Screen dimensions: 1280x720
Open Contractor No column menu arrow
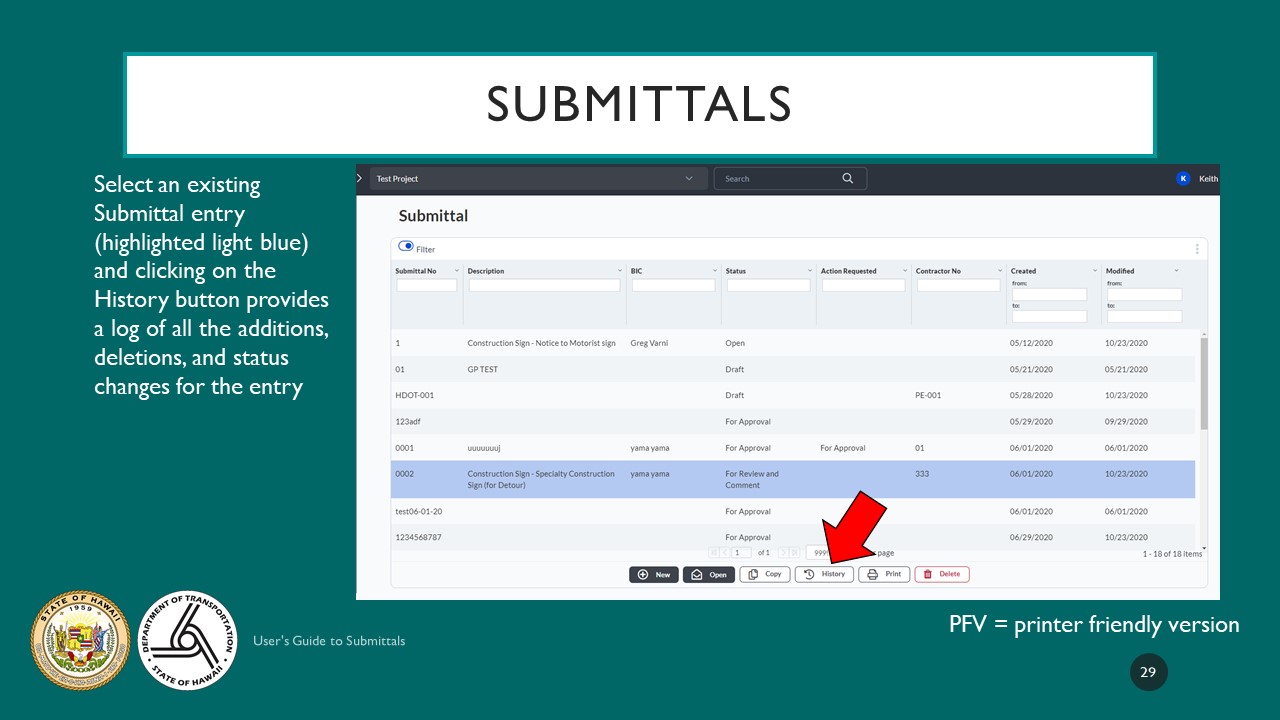click(1000, 271)
